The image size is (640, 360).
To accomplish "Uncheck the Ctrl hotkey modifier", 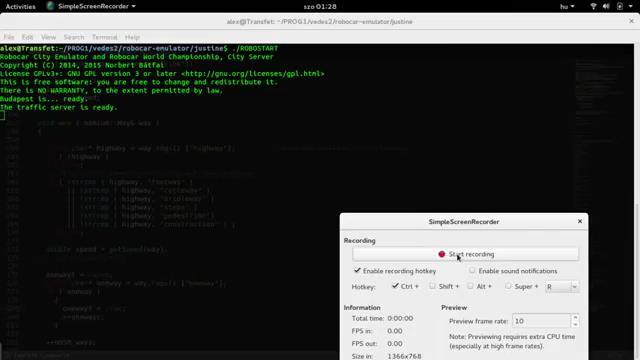I will 395,286.
